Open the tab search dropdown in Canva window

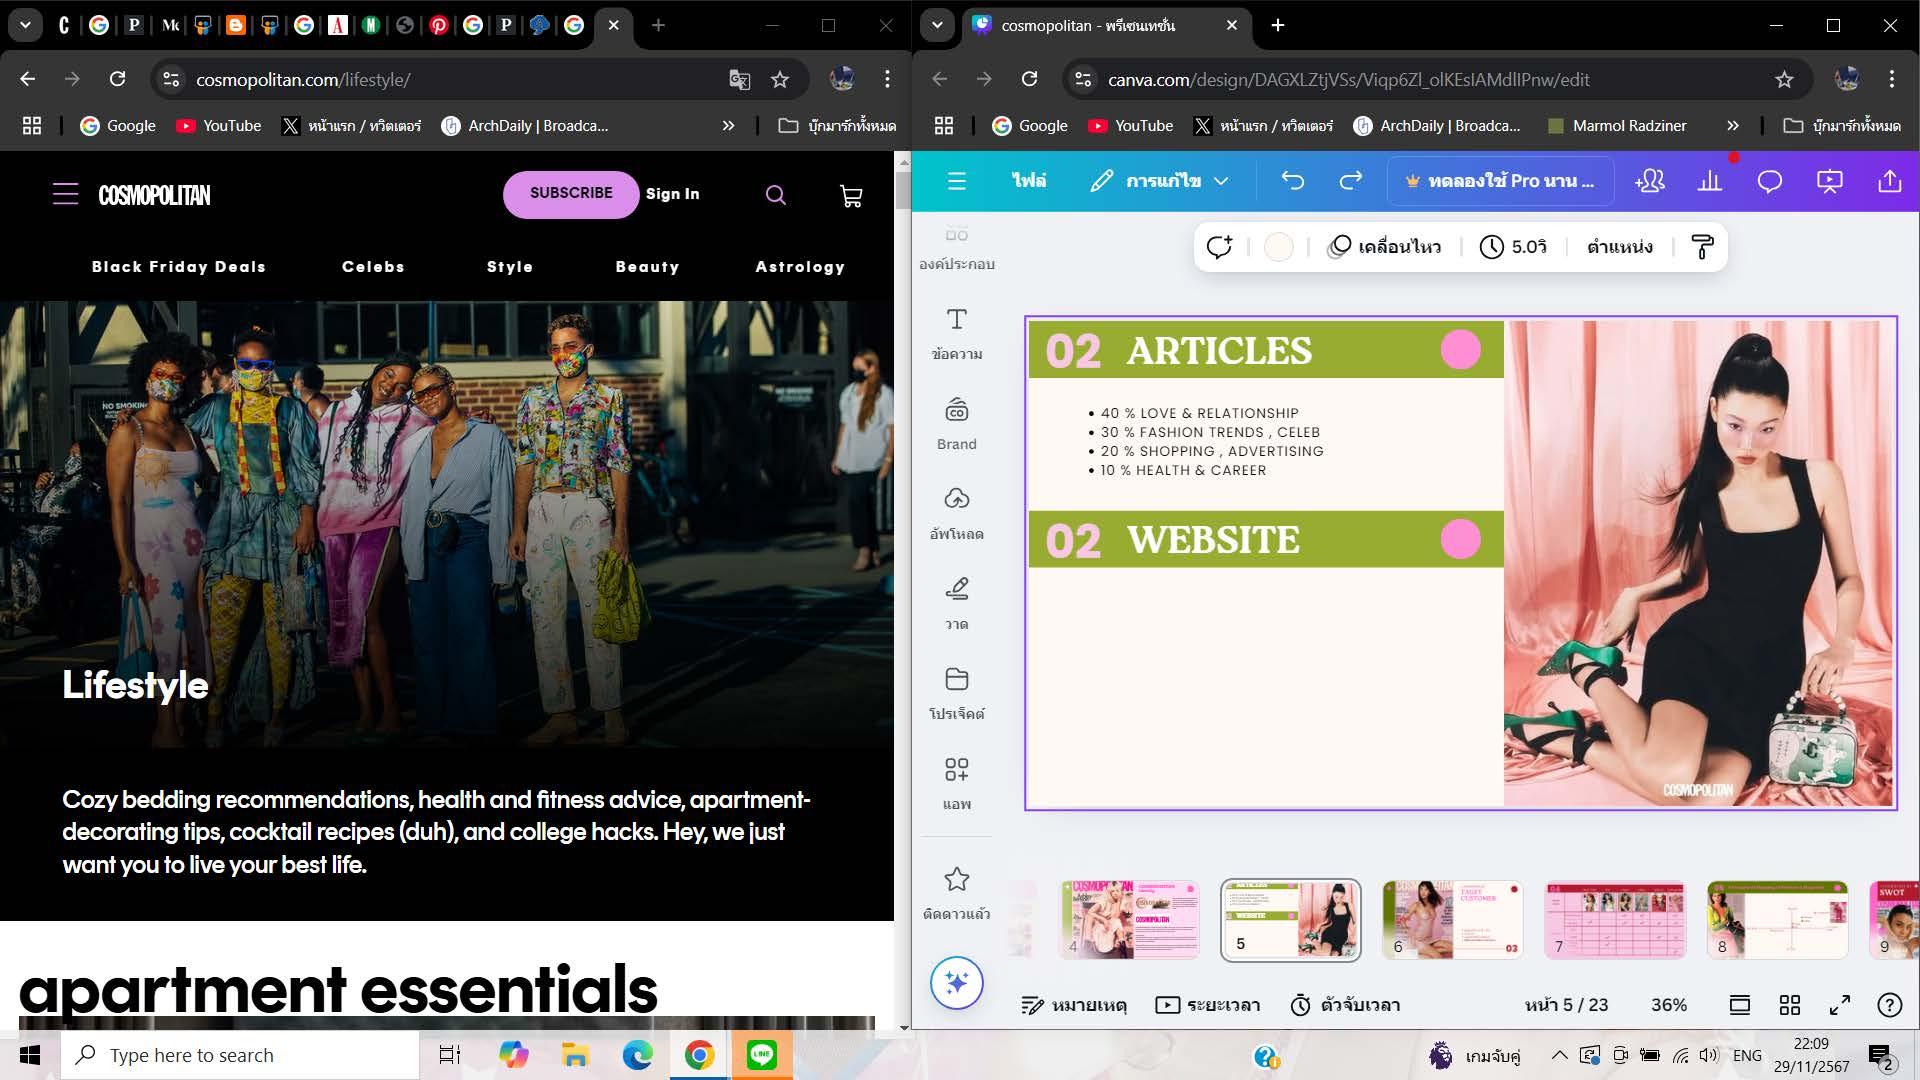click(x=937, y=26)
